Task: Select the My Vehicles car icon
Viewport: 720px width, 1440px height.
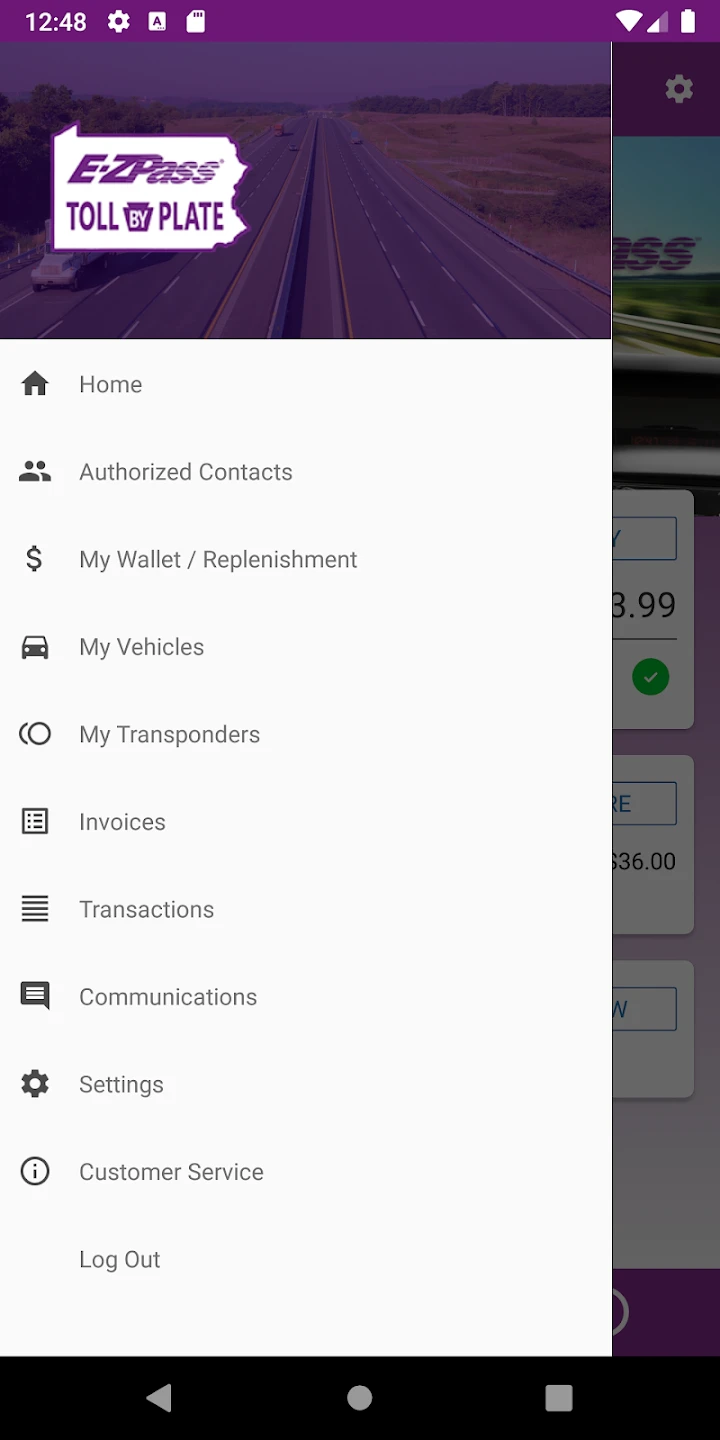Action: pyautogui.click(x=35, y=647)
